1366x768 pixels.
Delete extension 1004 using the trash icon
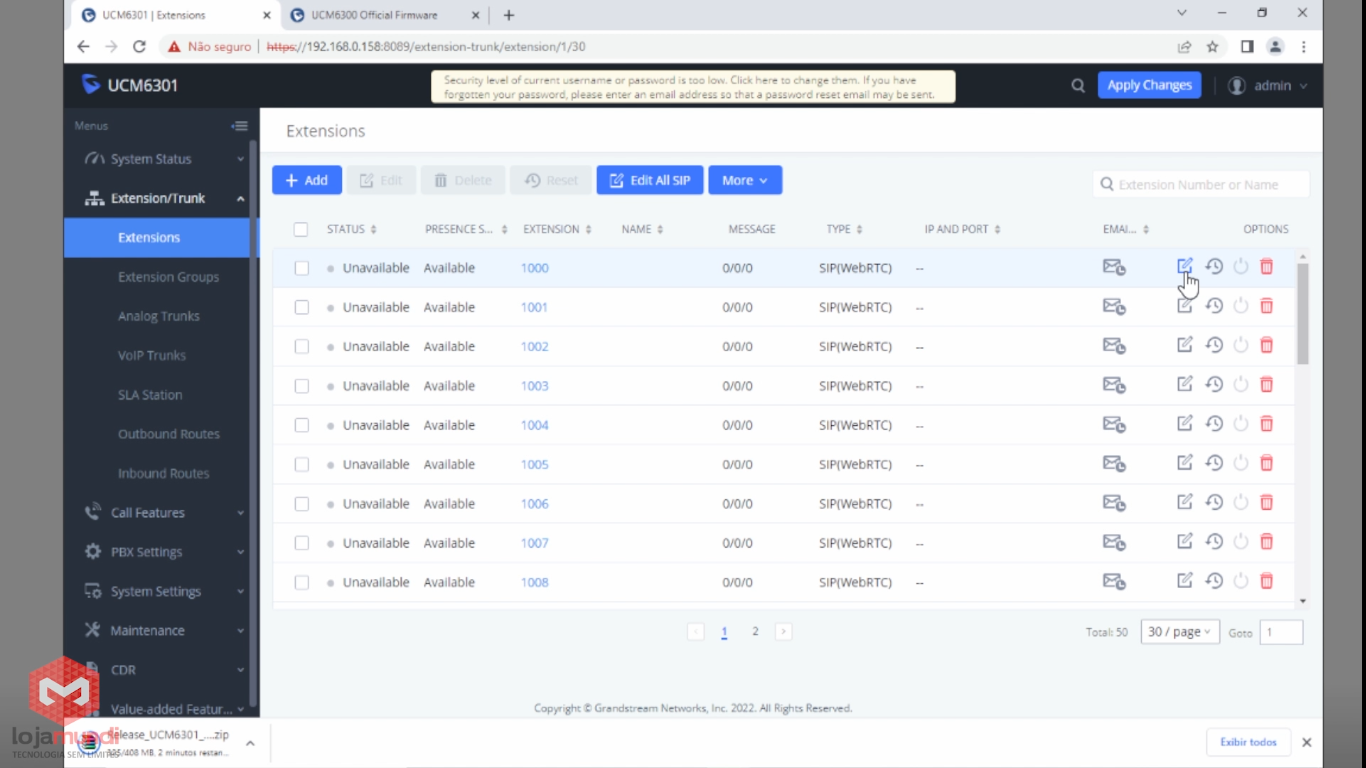(x=1266, y=424)
